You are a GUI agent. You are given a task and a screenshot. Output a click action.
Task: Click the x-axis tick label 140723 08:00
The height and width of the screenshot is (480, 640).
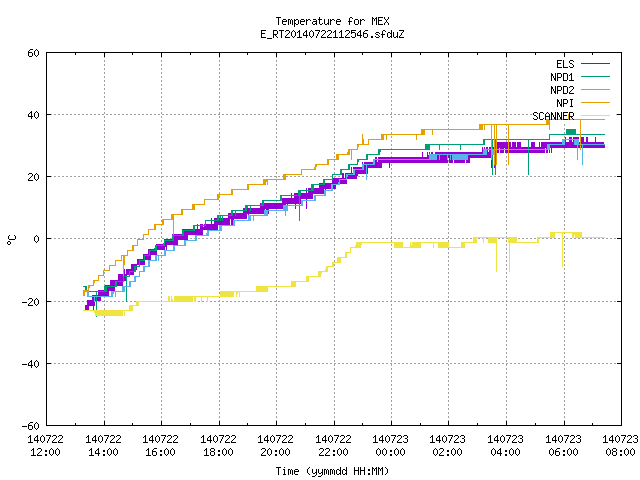coord(621,446)
